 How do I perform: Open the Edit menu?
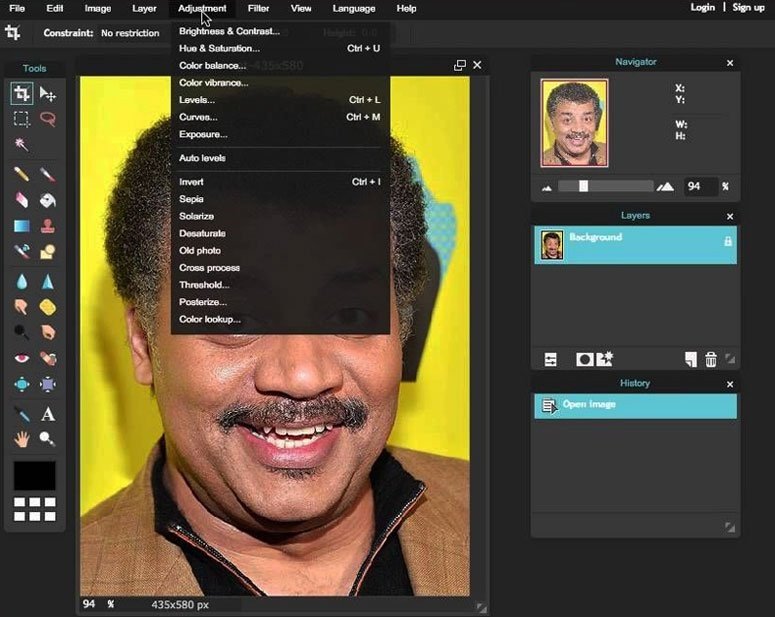coord(54,8)
